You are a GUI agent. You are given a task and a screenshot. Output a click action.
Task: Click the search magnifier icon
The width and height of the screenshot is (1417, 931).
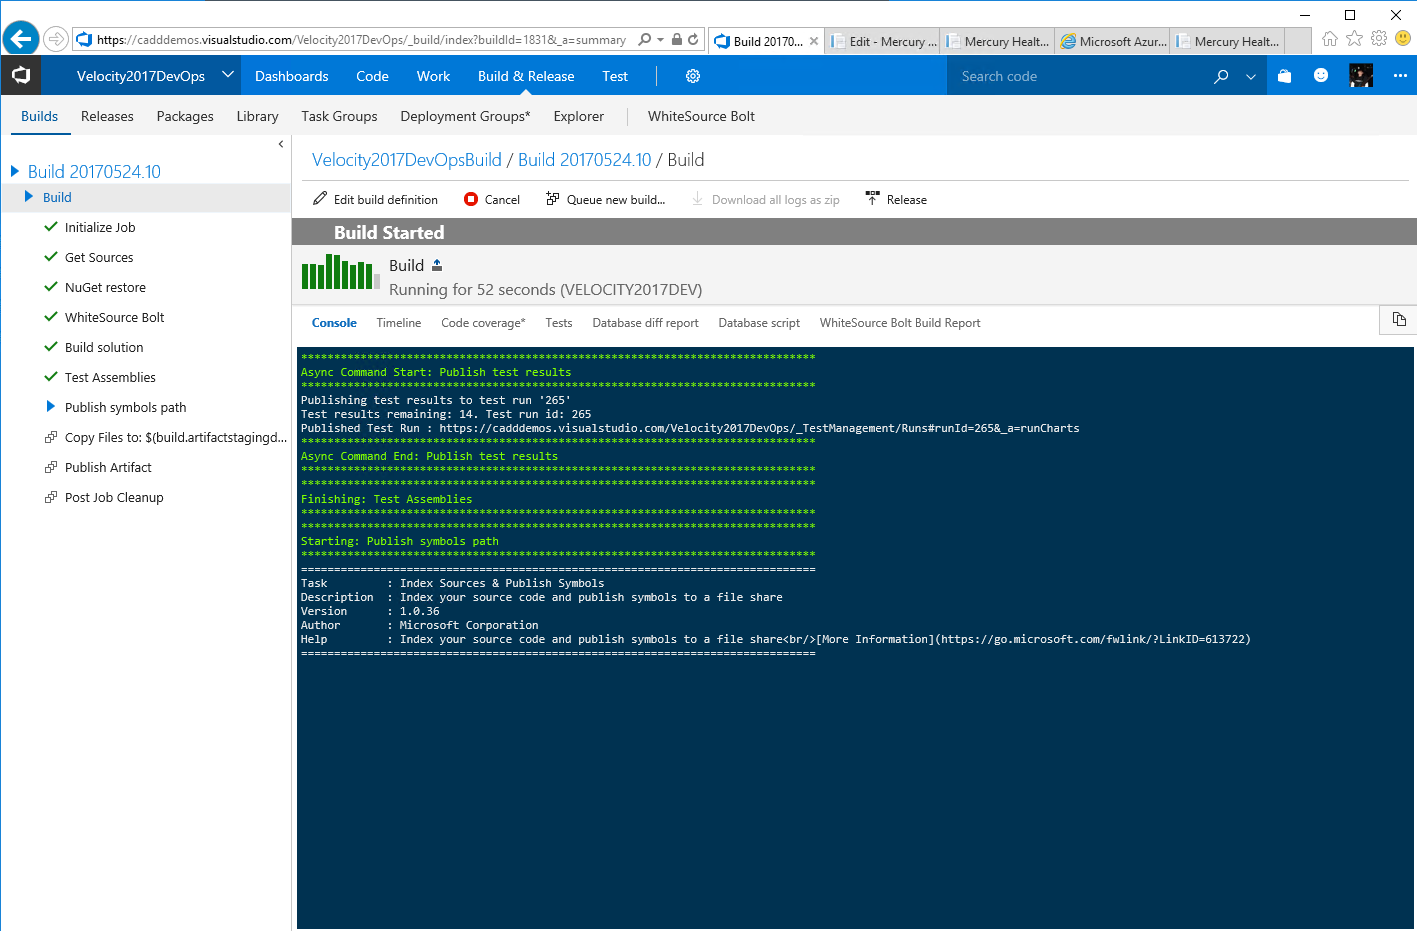1221,76
